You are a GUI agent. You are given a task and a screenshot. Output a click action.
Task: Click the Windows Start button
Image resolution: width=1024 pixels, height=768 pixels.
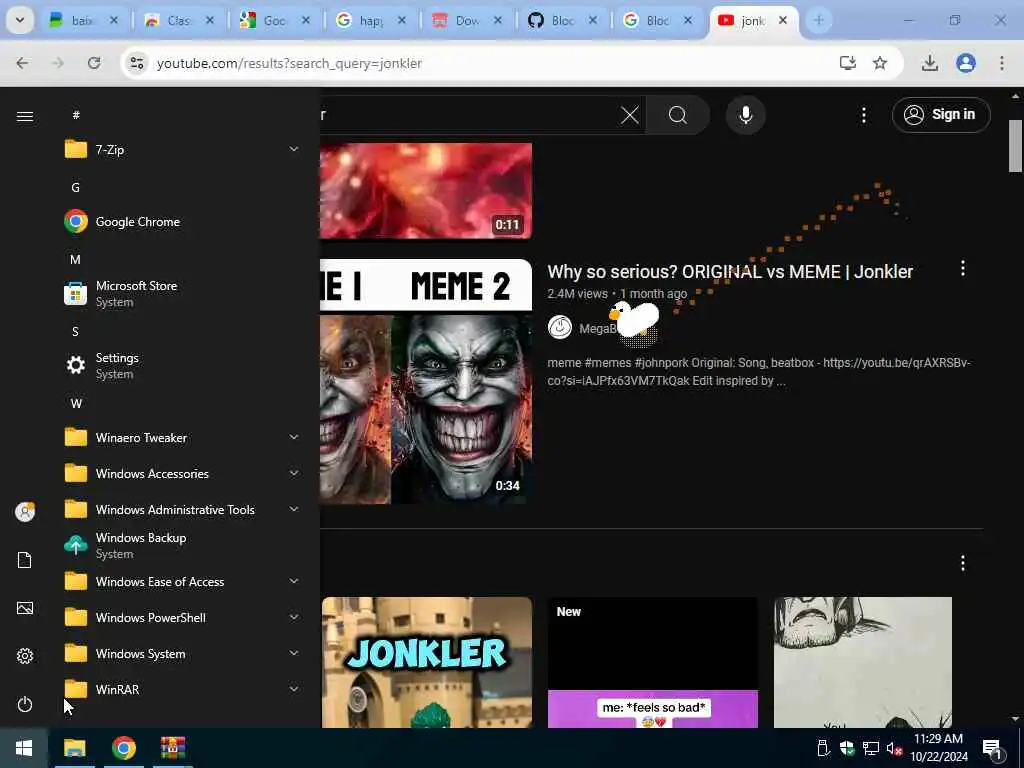click(x=24, y=748)
